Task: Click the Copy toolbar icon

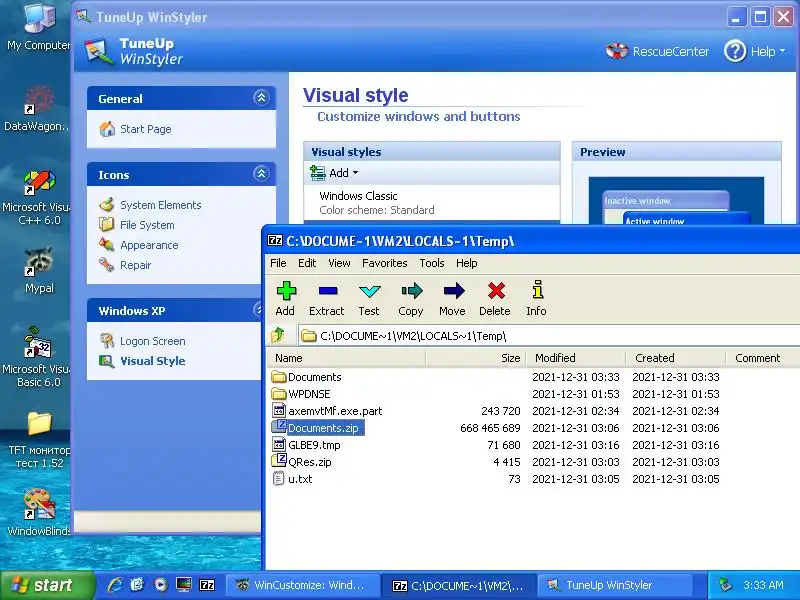Action: pyautogui.click(x=411, y=298)
